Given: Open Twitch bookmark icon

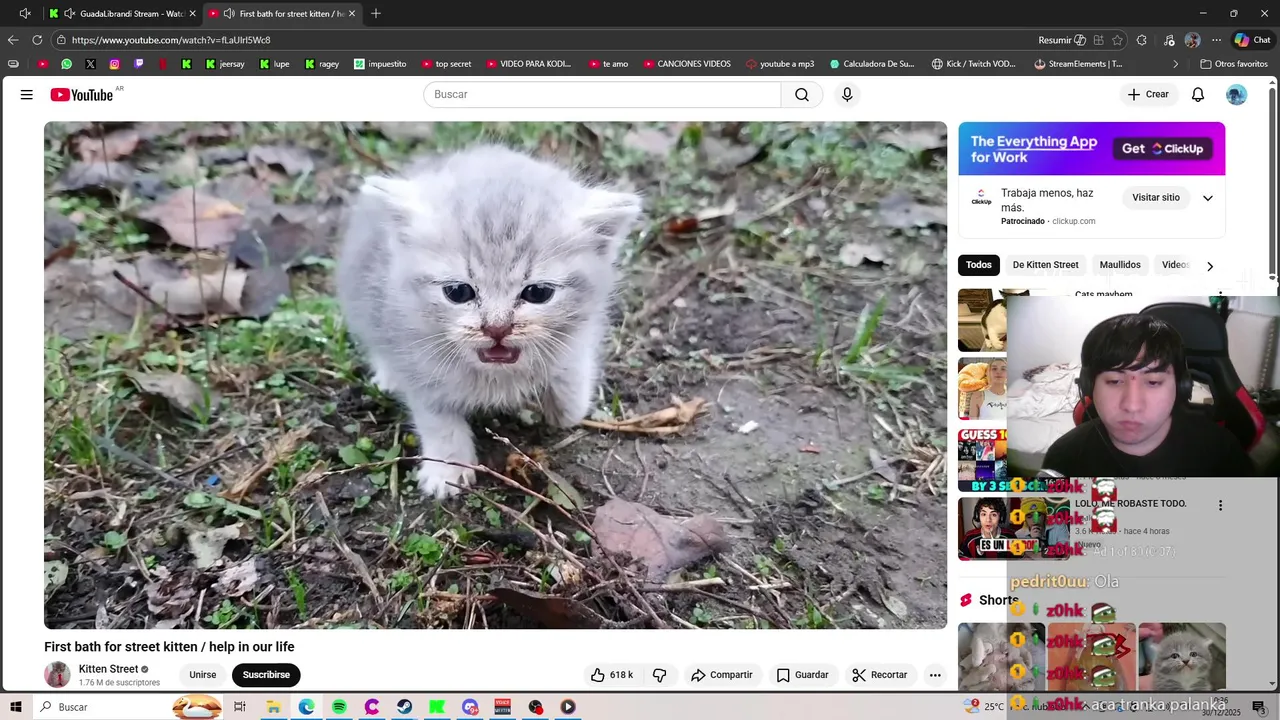Looking at the screenshot, I should pos(139,64).
